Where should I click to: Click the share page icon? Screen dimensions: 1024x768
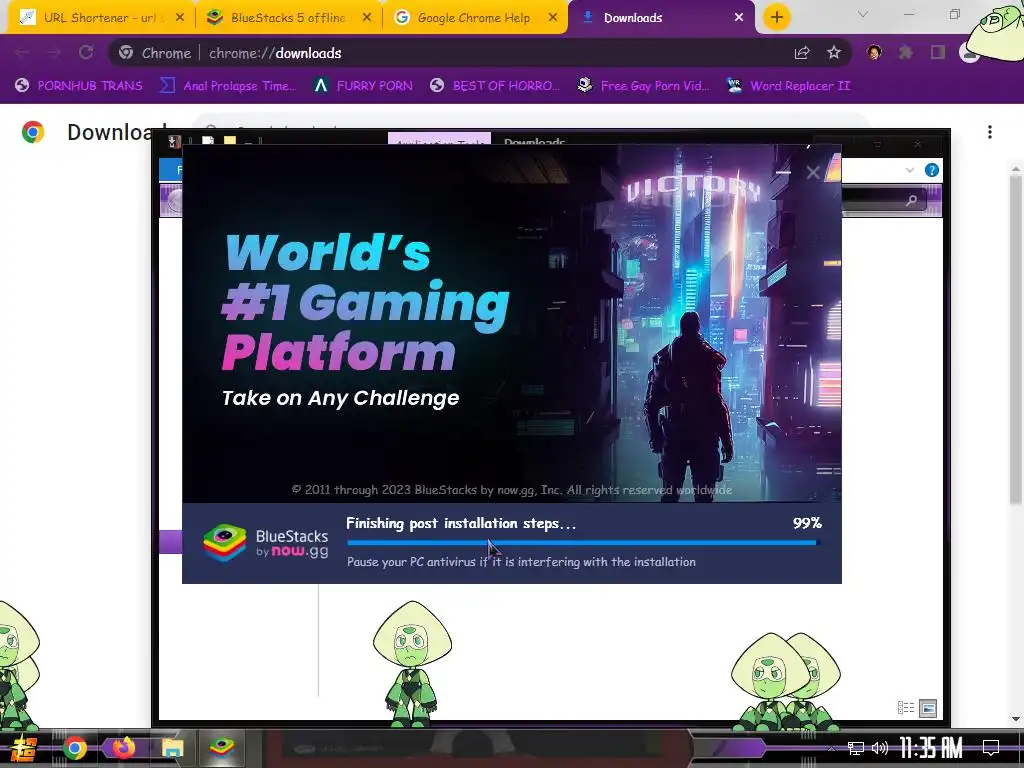[802, 53]
